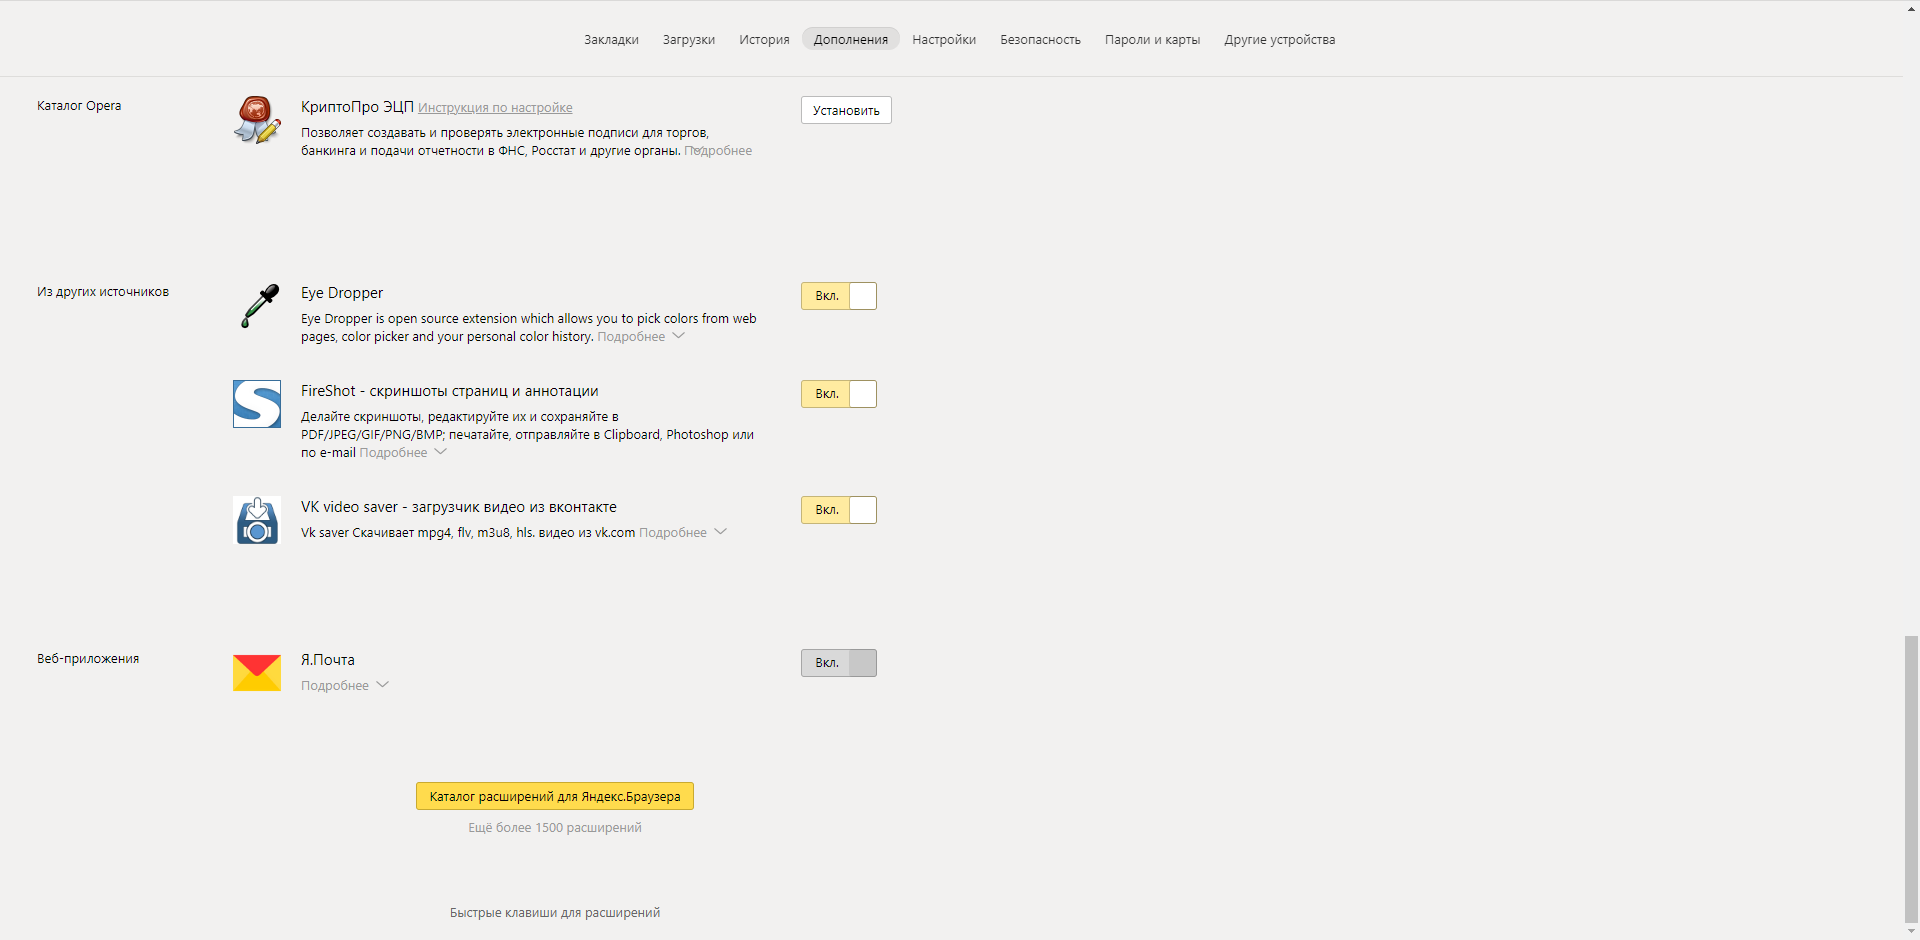Open the История tab
1920x940 pixels.
764,40
